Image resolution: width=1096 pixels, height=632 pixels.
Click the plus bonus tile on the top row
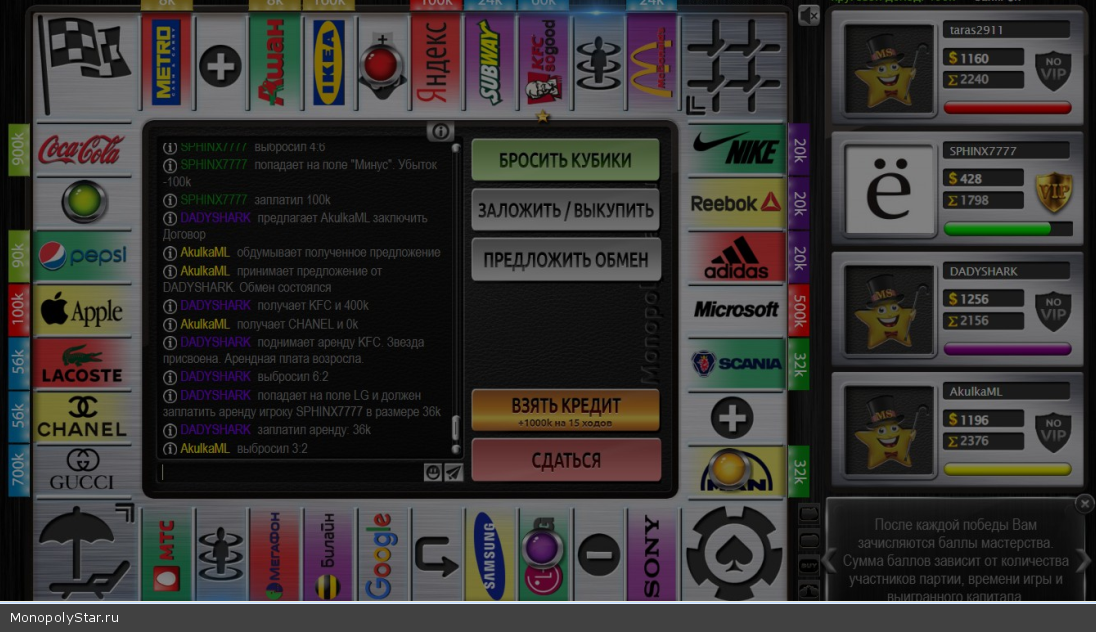click(220, 66)
